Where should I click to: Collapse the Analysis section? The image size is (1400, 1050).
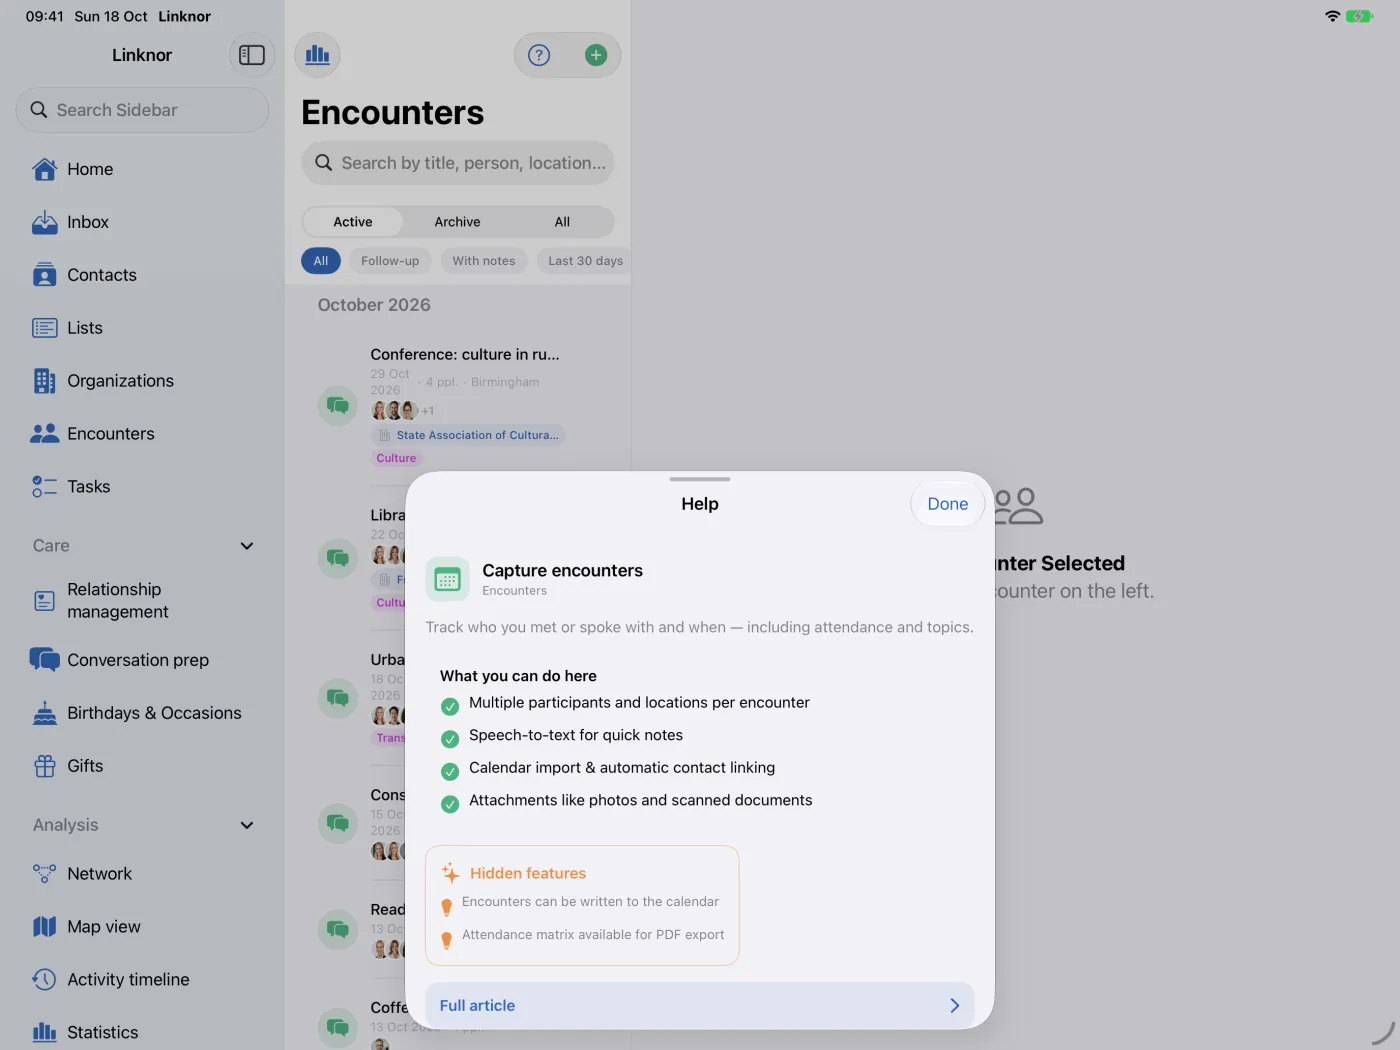(247, 825)
